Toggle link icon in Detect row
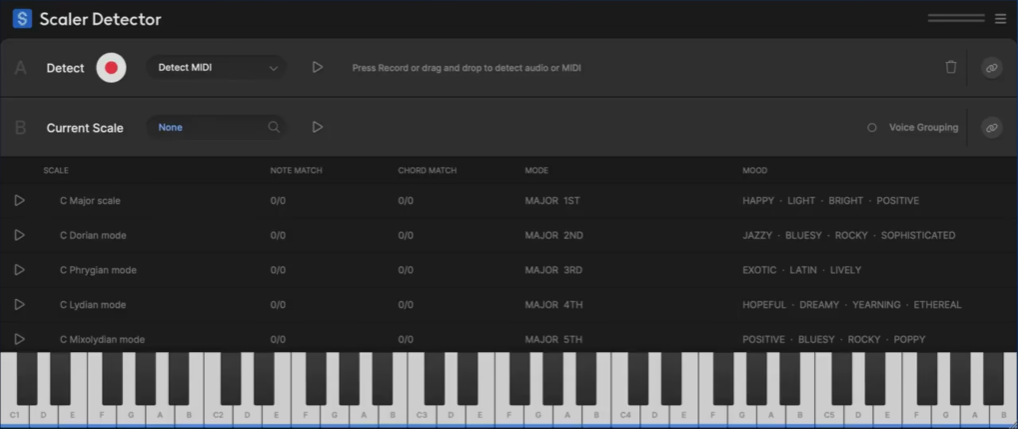Screen dimensions: 1018x429 [991, 67]
